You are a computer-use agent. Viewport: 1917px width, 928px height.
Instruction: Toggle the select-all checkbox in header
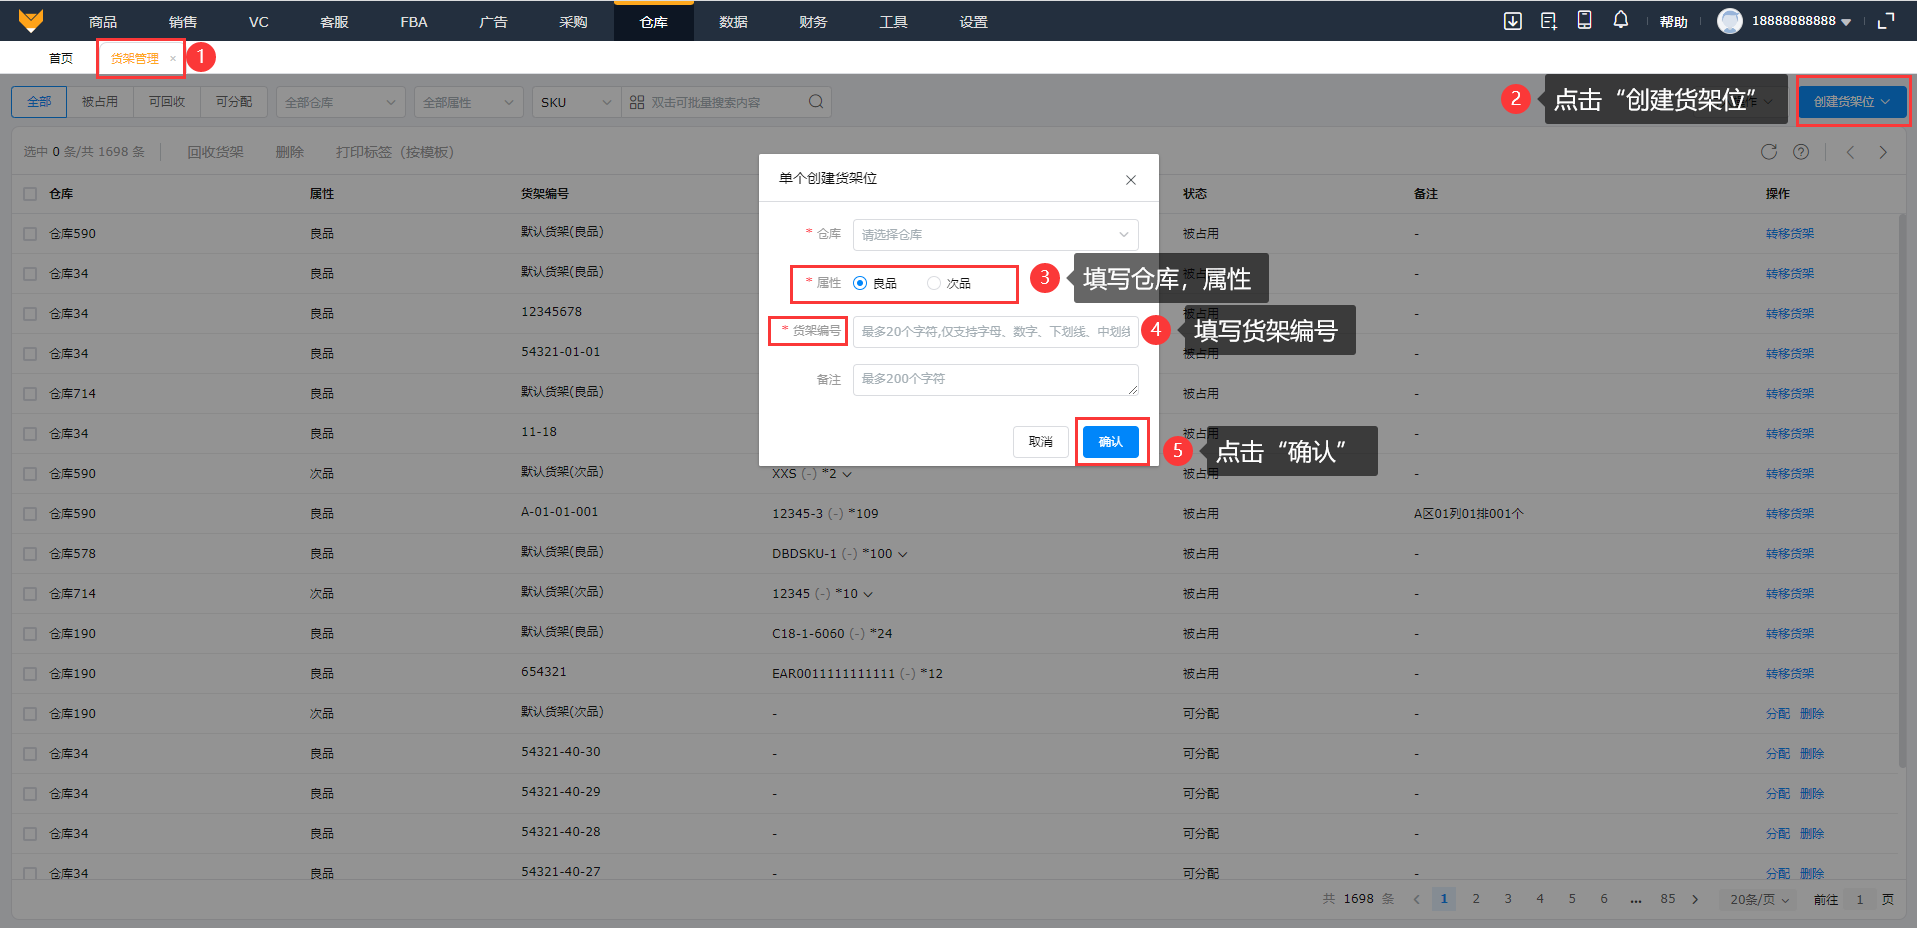[30, 194]
